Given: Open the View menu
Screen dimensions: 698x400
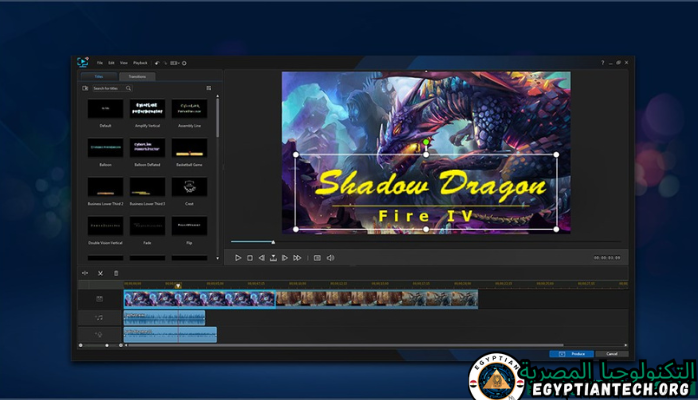Looking at the screenshot, I should (124, 63).
